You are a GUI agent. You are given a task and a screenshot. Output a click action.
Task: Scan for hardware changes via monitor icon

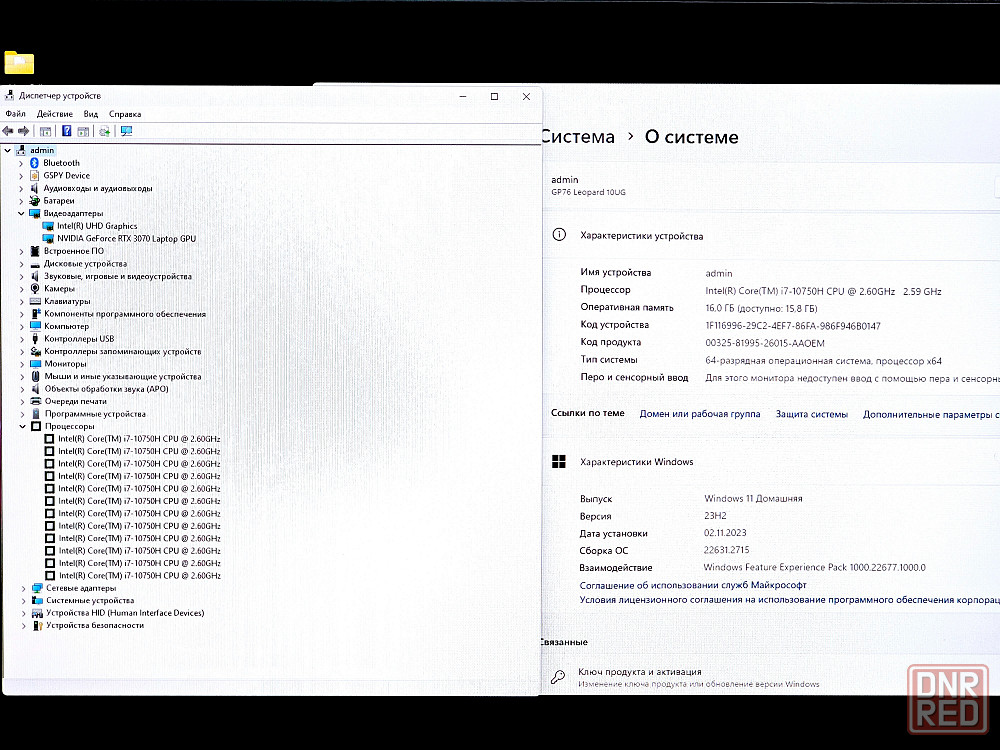pos(126,131)
